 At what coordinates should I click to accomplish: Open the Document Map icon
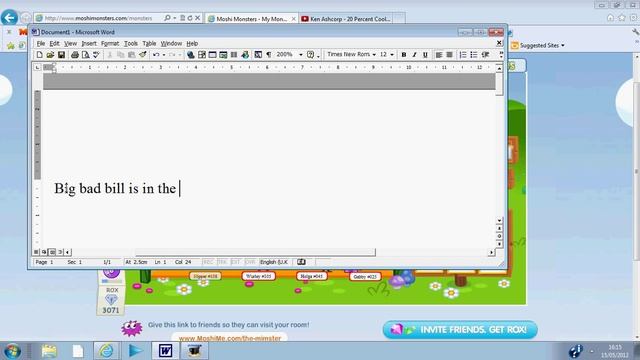click(258, 55)
